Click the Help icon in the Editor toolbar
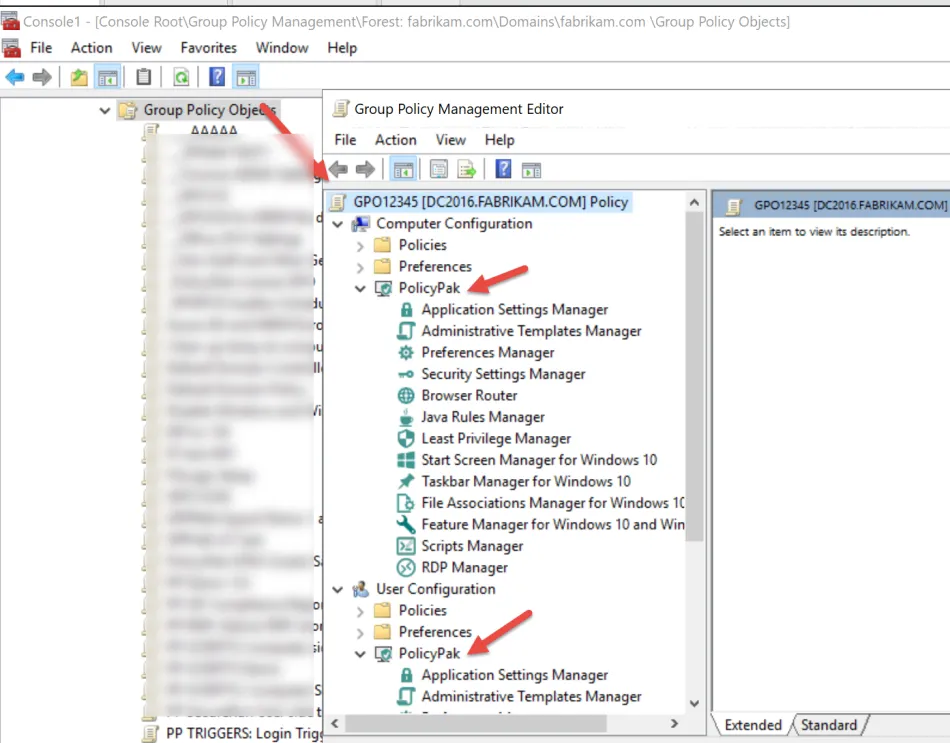950x743 pixels. pos(504,169)
